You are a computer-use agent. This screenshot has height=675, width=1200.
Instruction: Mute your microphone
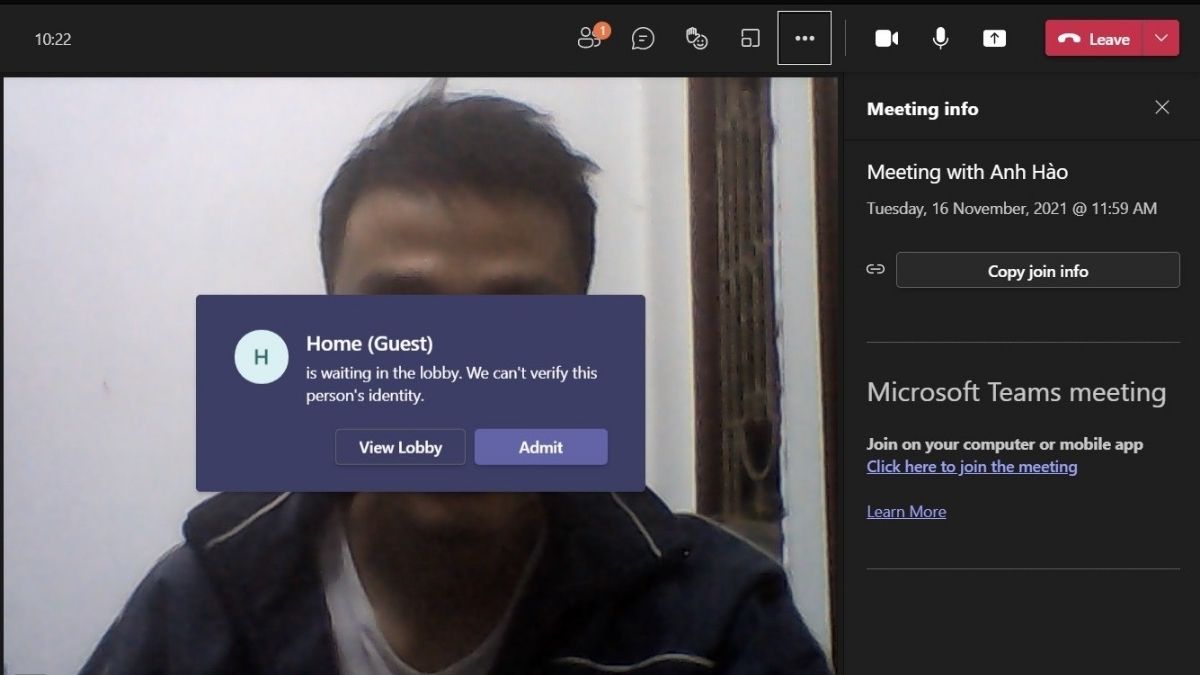[940, 38]
